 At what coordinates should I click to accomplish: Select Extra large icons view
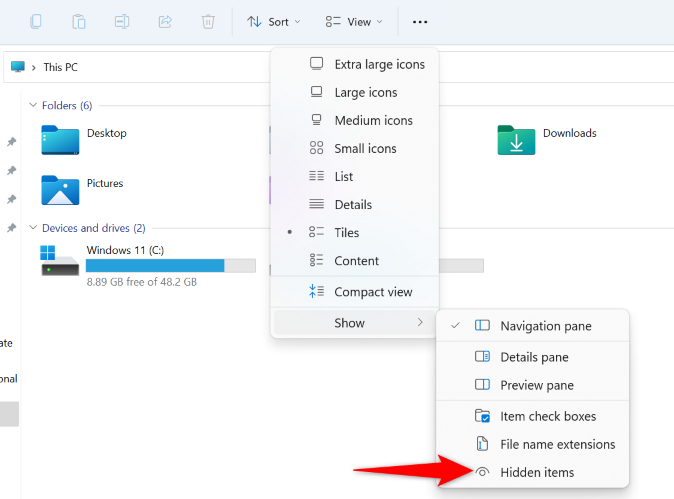click(x=378, y=64)
